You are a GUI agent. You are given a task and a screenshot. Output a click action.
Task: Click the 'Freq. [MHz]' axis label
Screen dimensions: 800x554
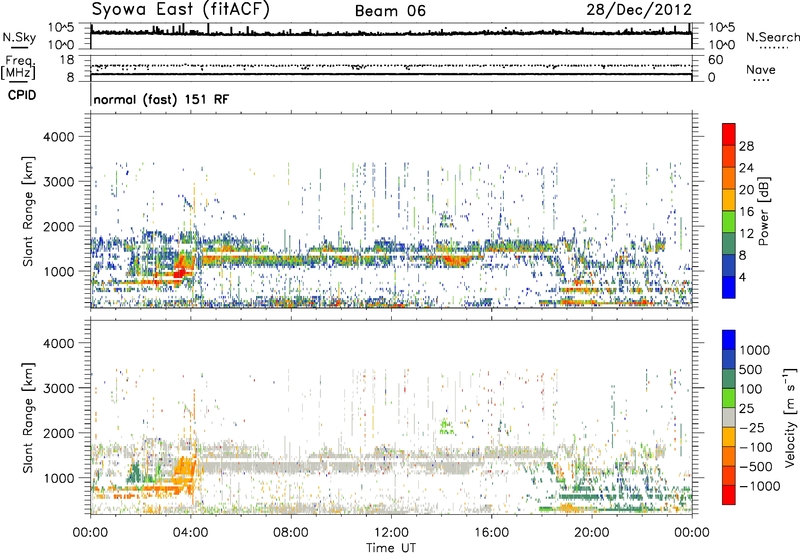tap(18, 67)
